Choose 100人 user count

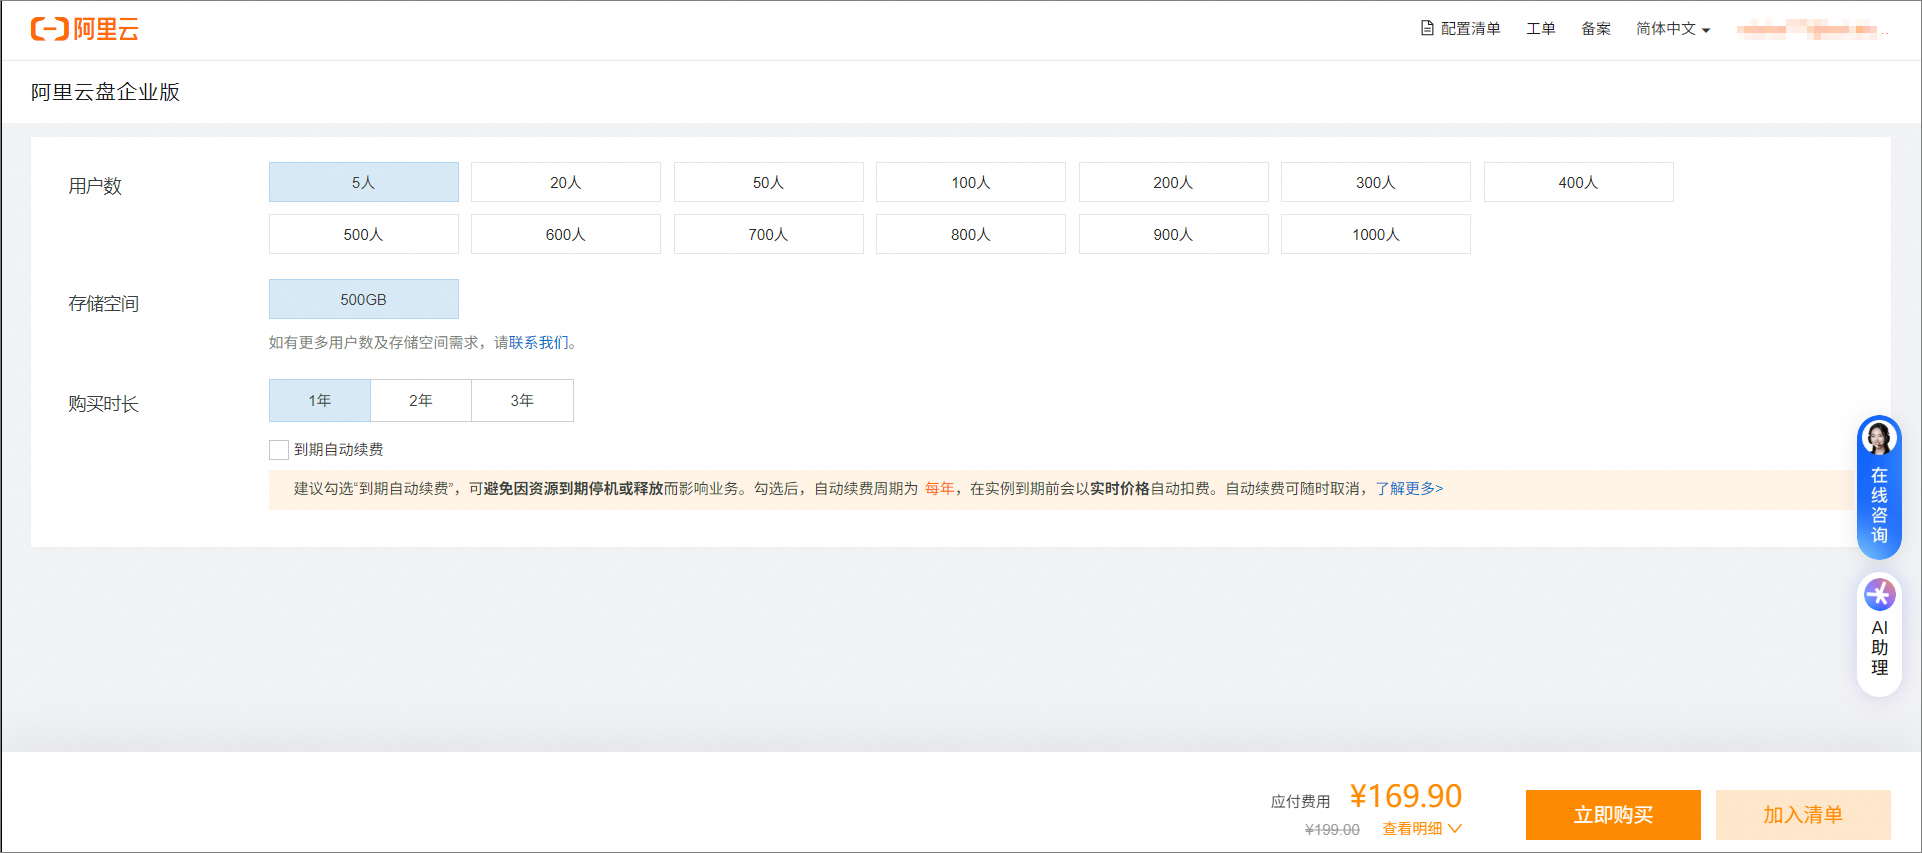(x=971, y=182)
